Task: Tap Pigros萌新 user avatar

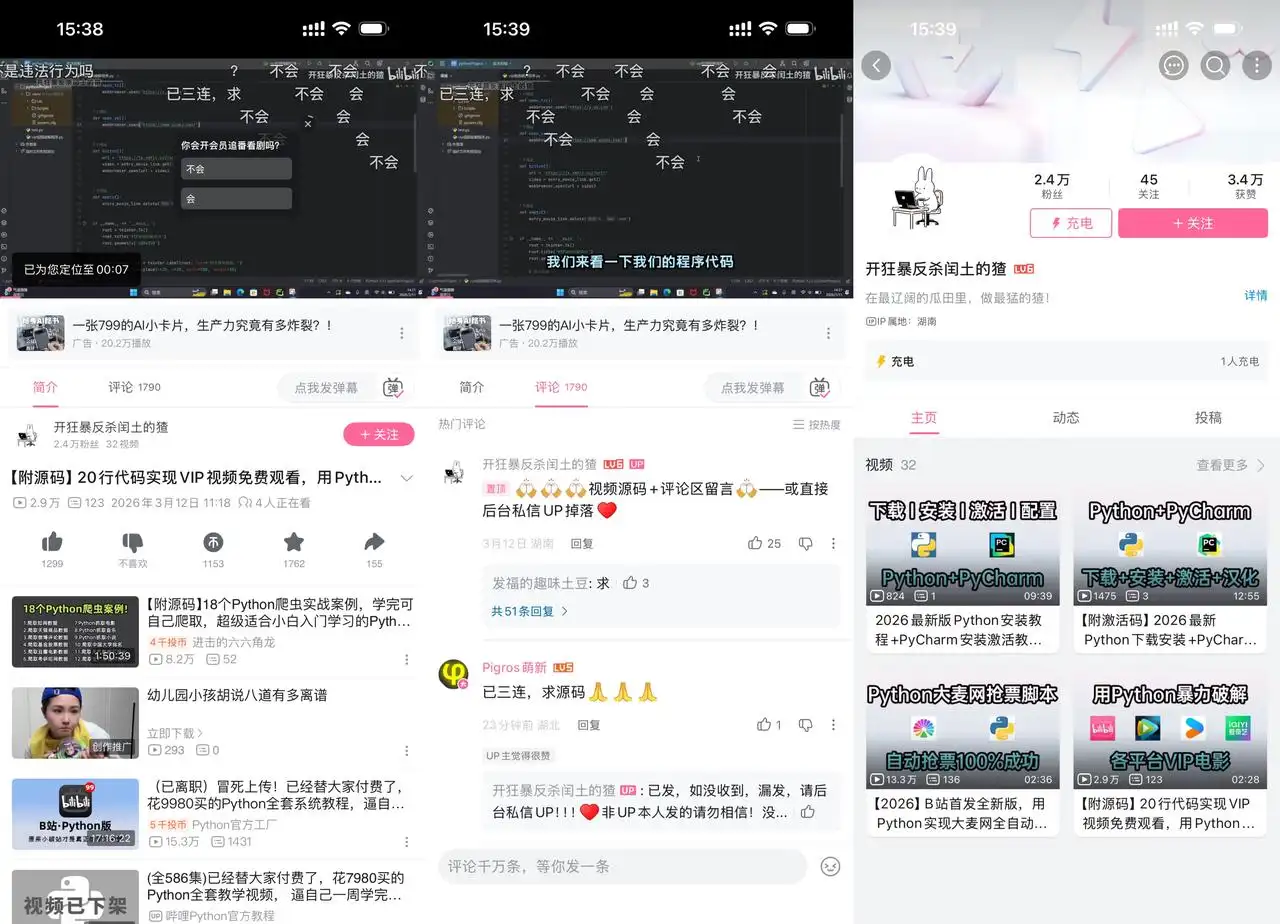Action: coord(453,674)
